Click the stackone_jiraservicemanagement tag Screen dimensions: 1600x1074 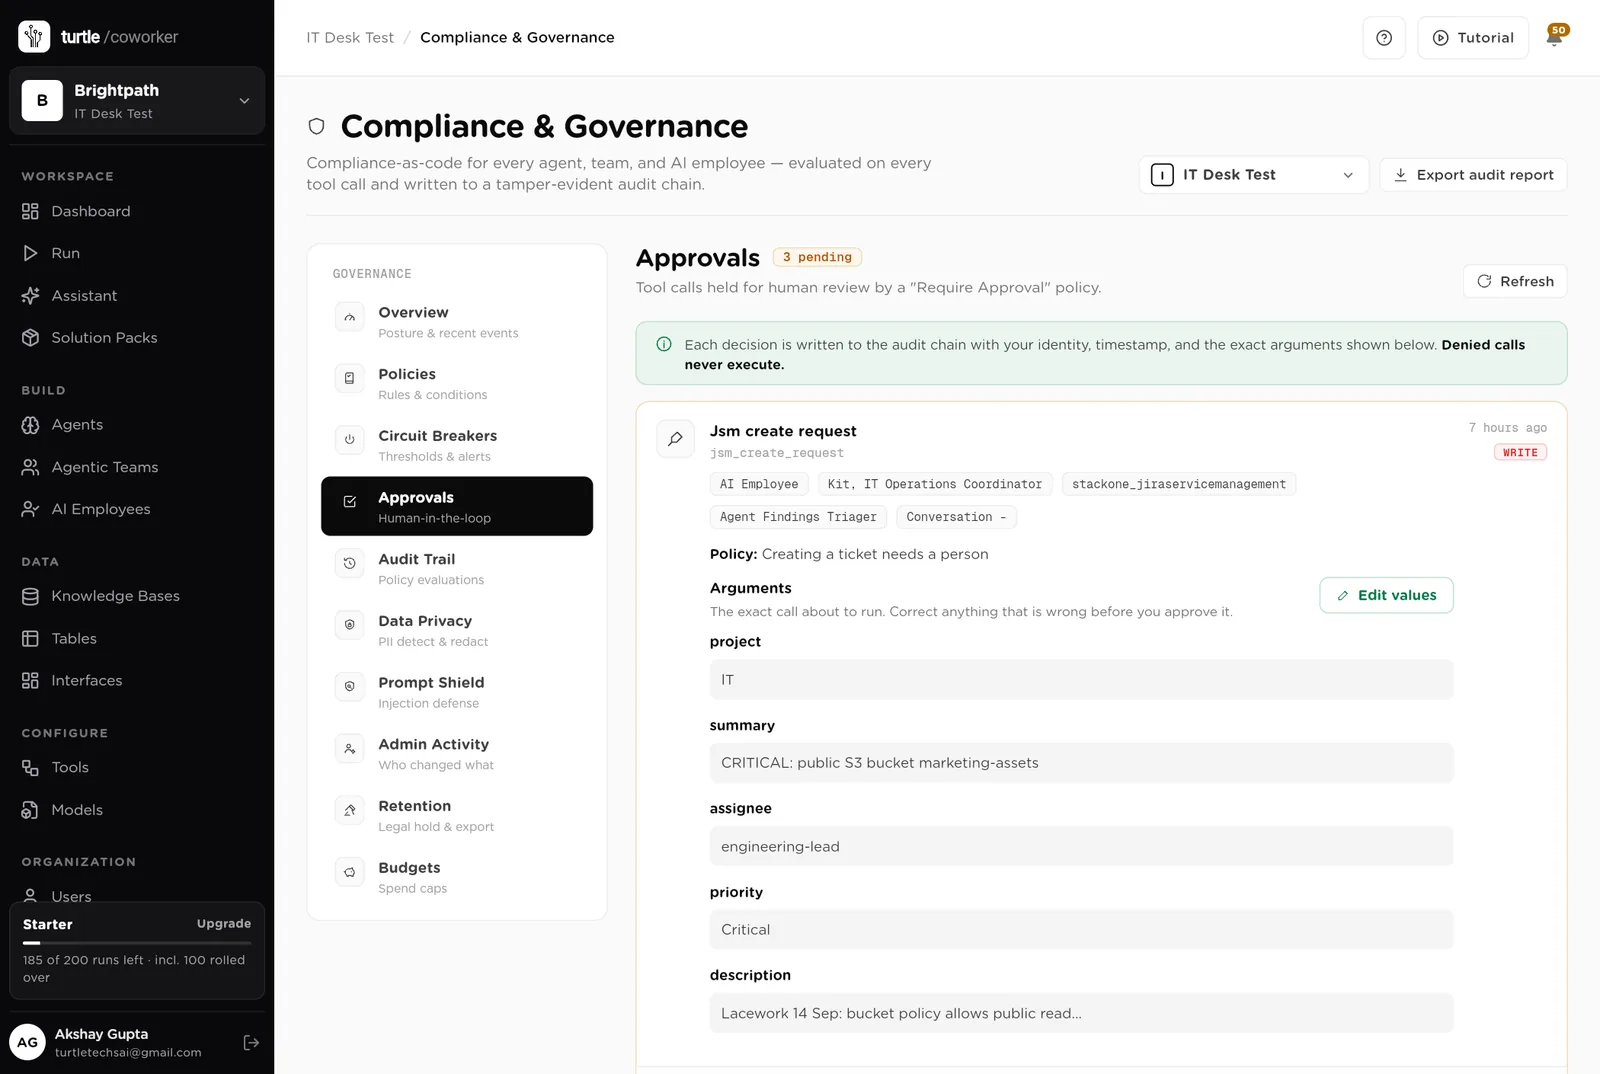pyautogui.click(x=1179, y=484)
